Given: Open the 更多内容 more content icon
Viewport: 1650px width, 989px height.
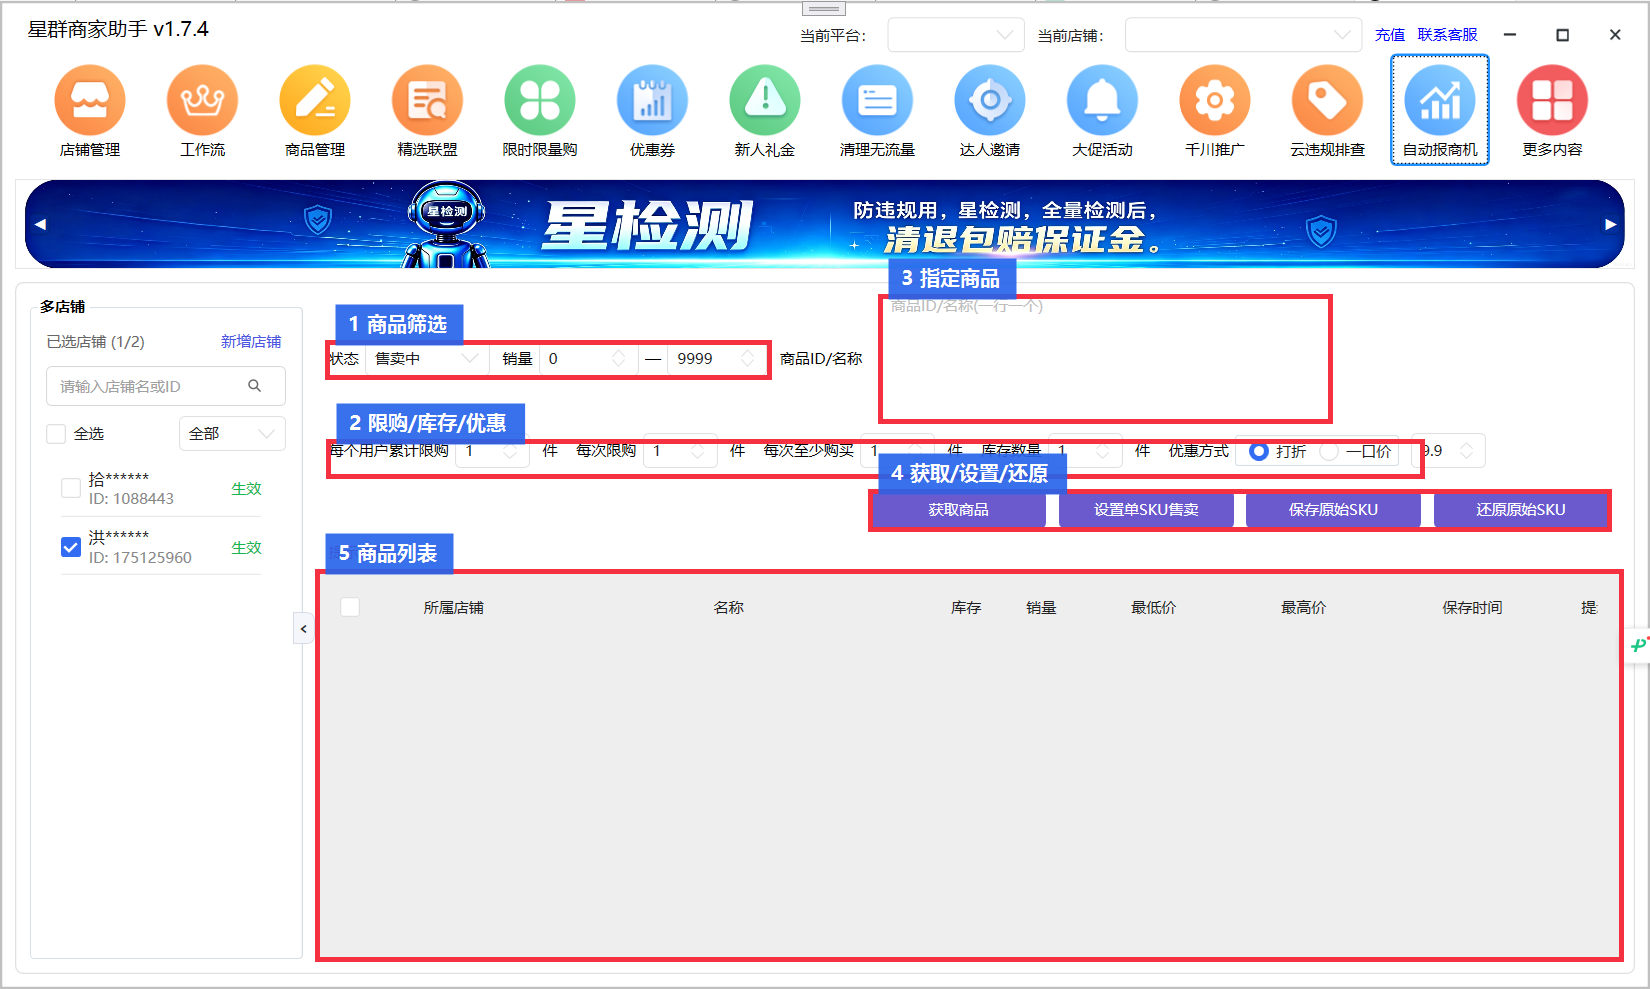Looking at the screenshot, I should pyautogui.click(x=1553, y=100).
